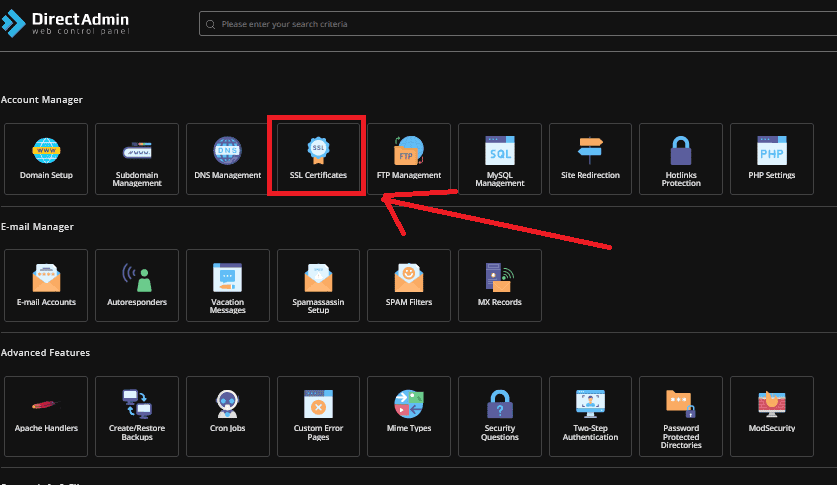The image size is (837, 485).
Task: Open Site Redirection tile
Action: point(590,159)
